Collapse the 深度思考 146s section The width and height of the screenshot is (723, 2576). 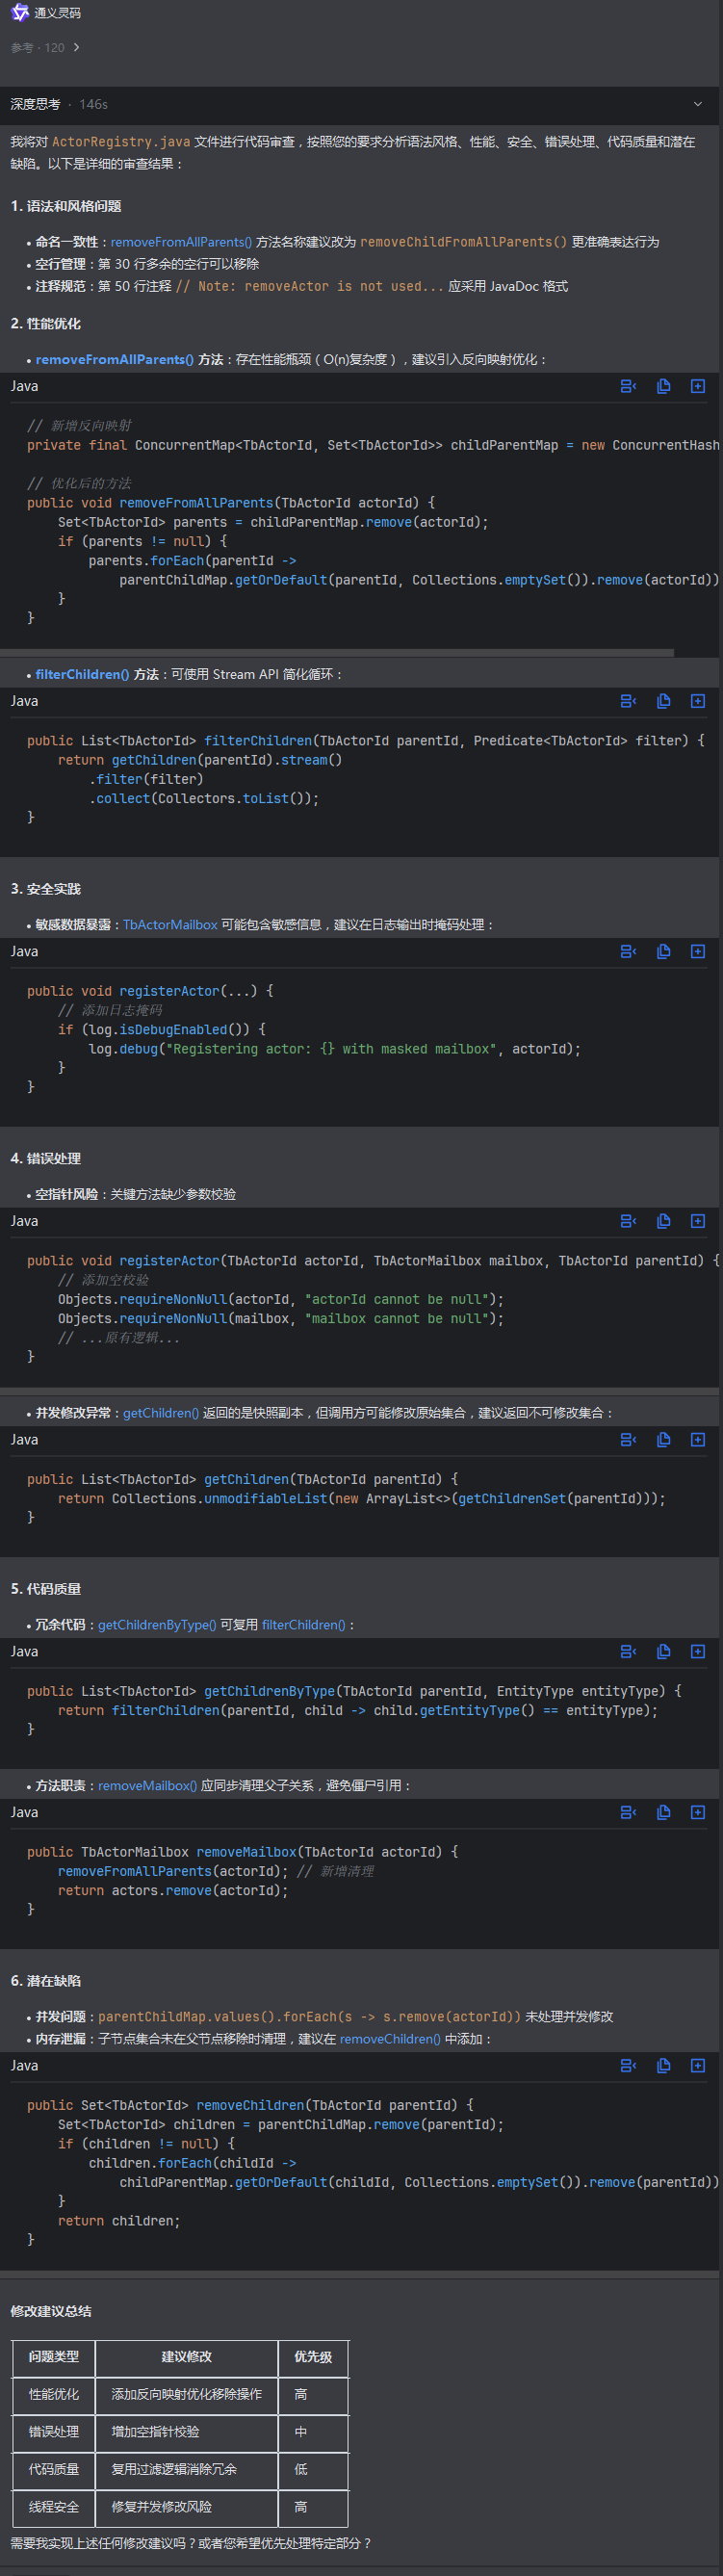(x=697, y=104)
